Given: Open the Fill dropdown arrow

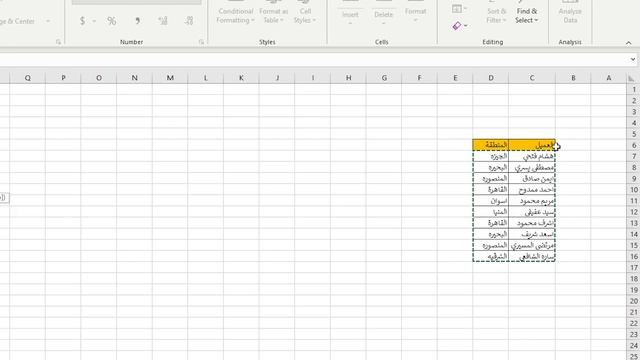Looking at the screenshot, I should point(465,8).
